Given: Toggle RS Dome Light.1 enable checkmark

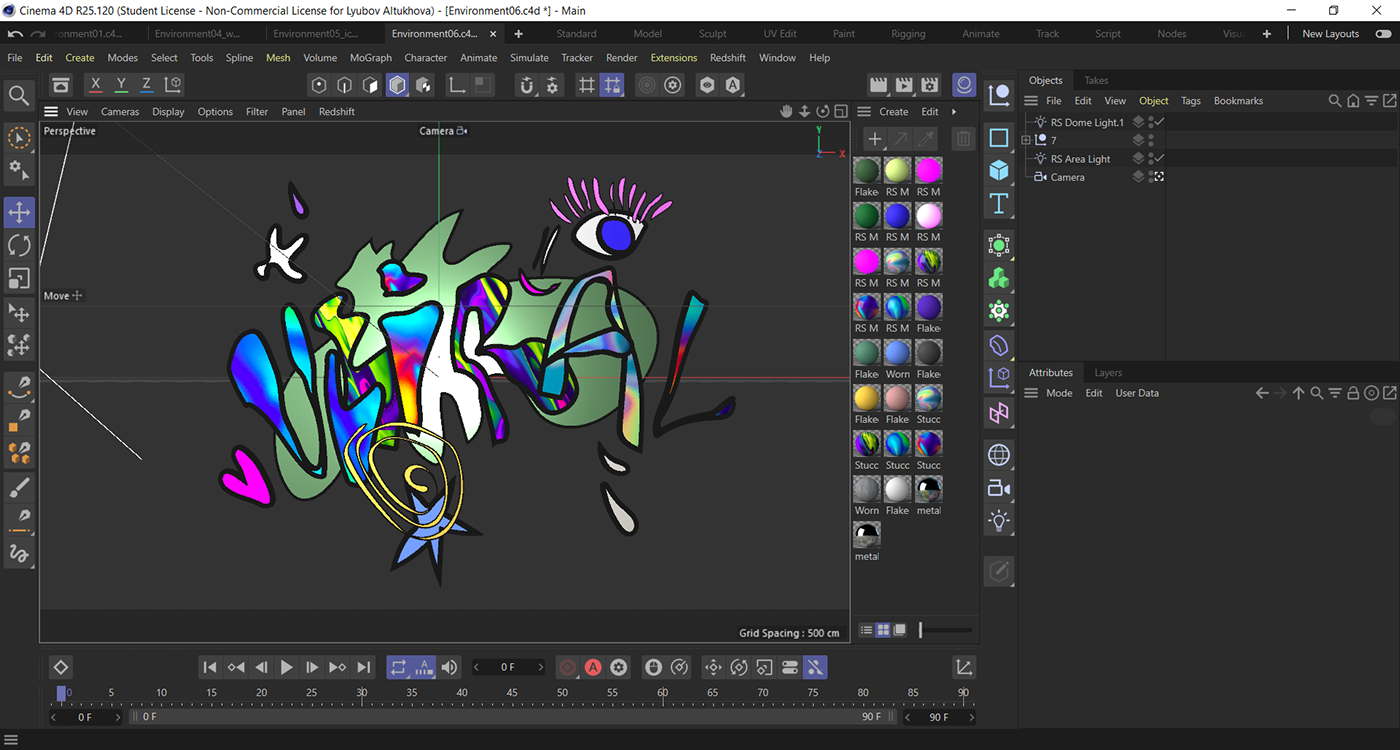Looking at the screenshot, I should (1160, 122).
